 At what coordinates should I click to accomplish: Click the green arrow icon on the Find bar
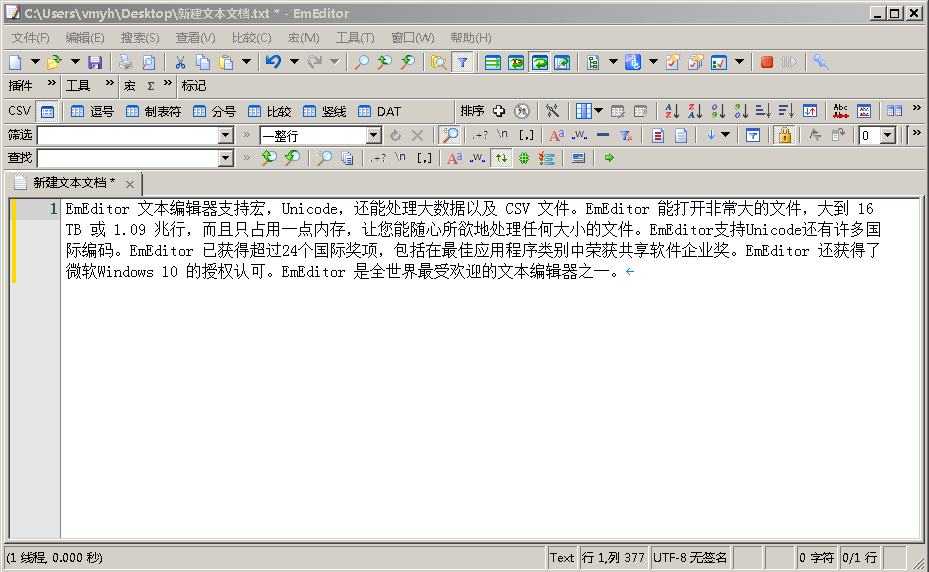pos(609,158)
